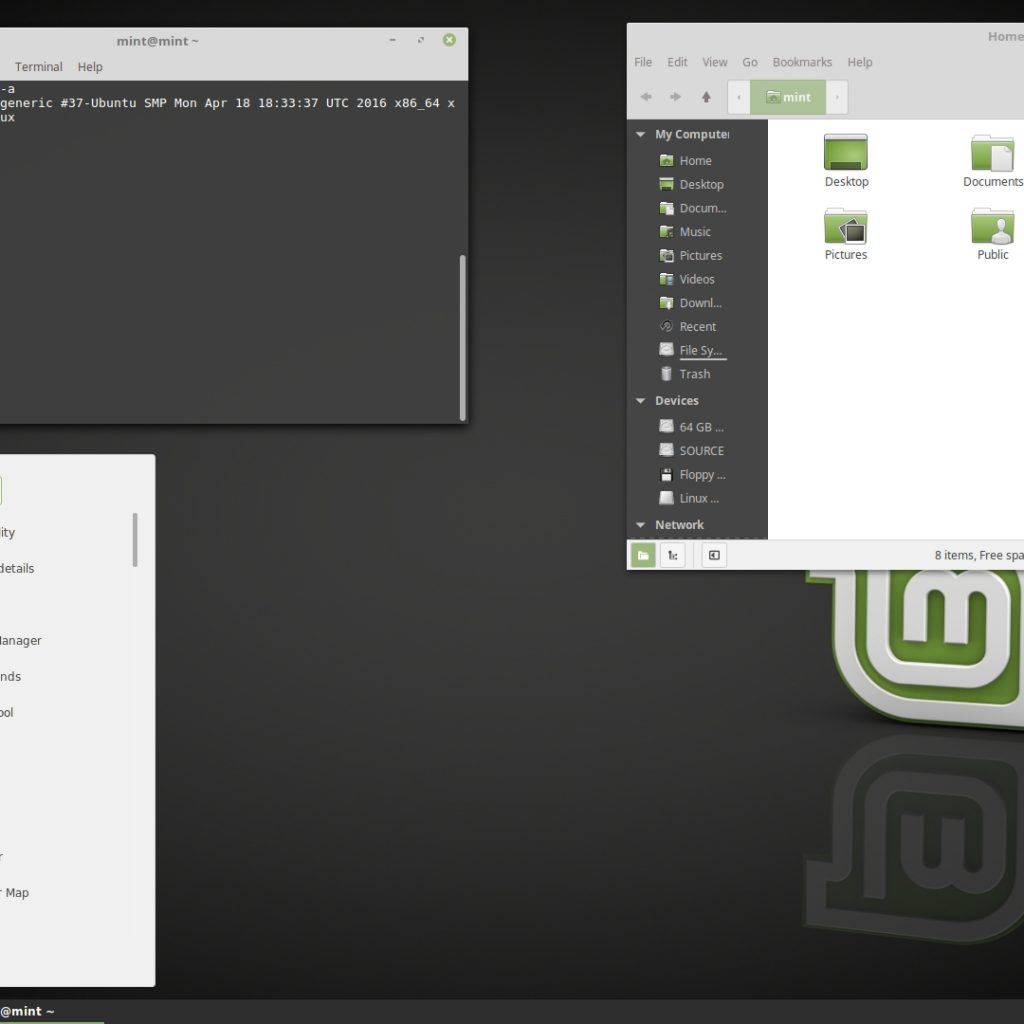
Task: Hide the sidebar with status bar button
Action: click(714, 555)
